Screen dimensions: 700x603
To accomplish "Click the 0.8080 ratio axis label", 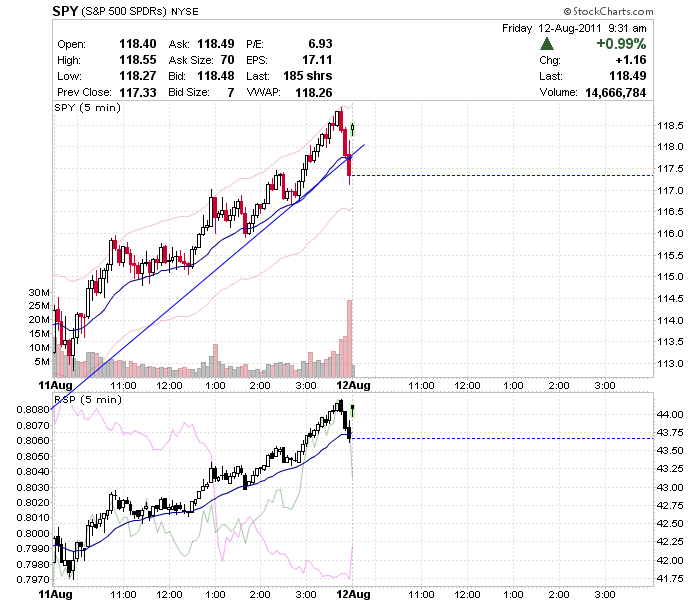I will point(33,410).
